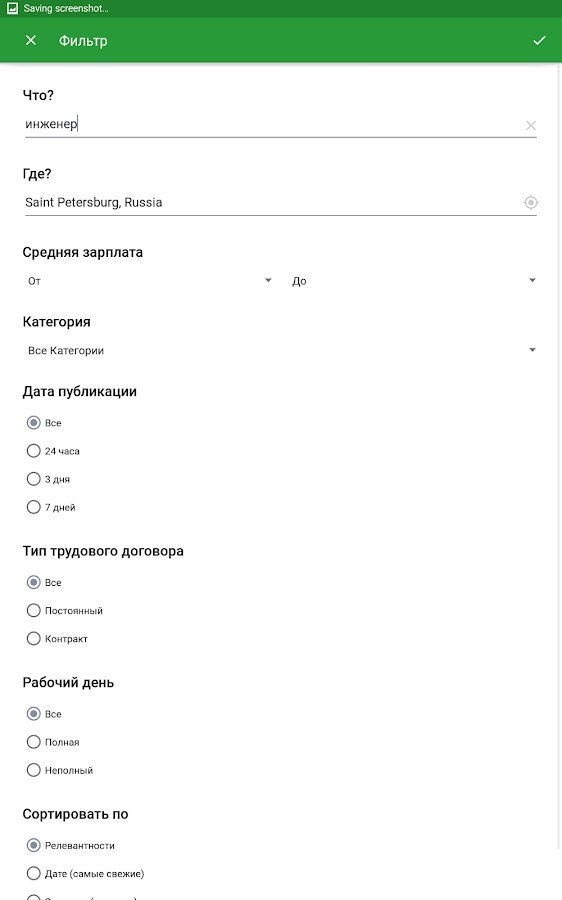Viewport: 562px width, 900px height.
Task: Select 7 дней publication date
Action: coord(51,507)
